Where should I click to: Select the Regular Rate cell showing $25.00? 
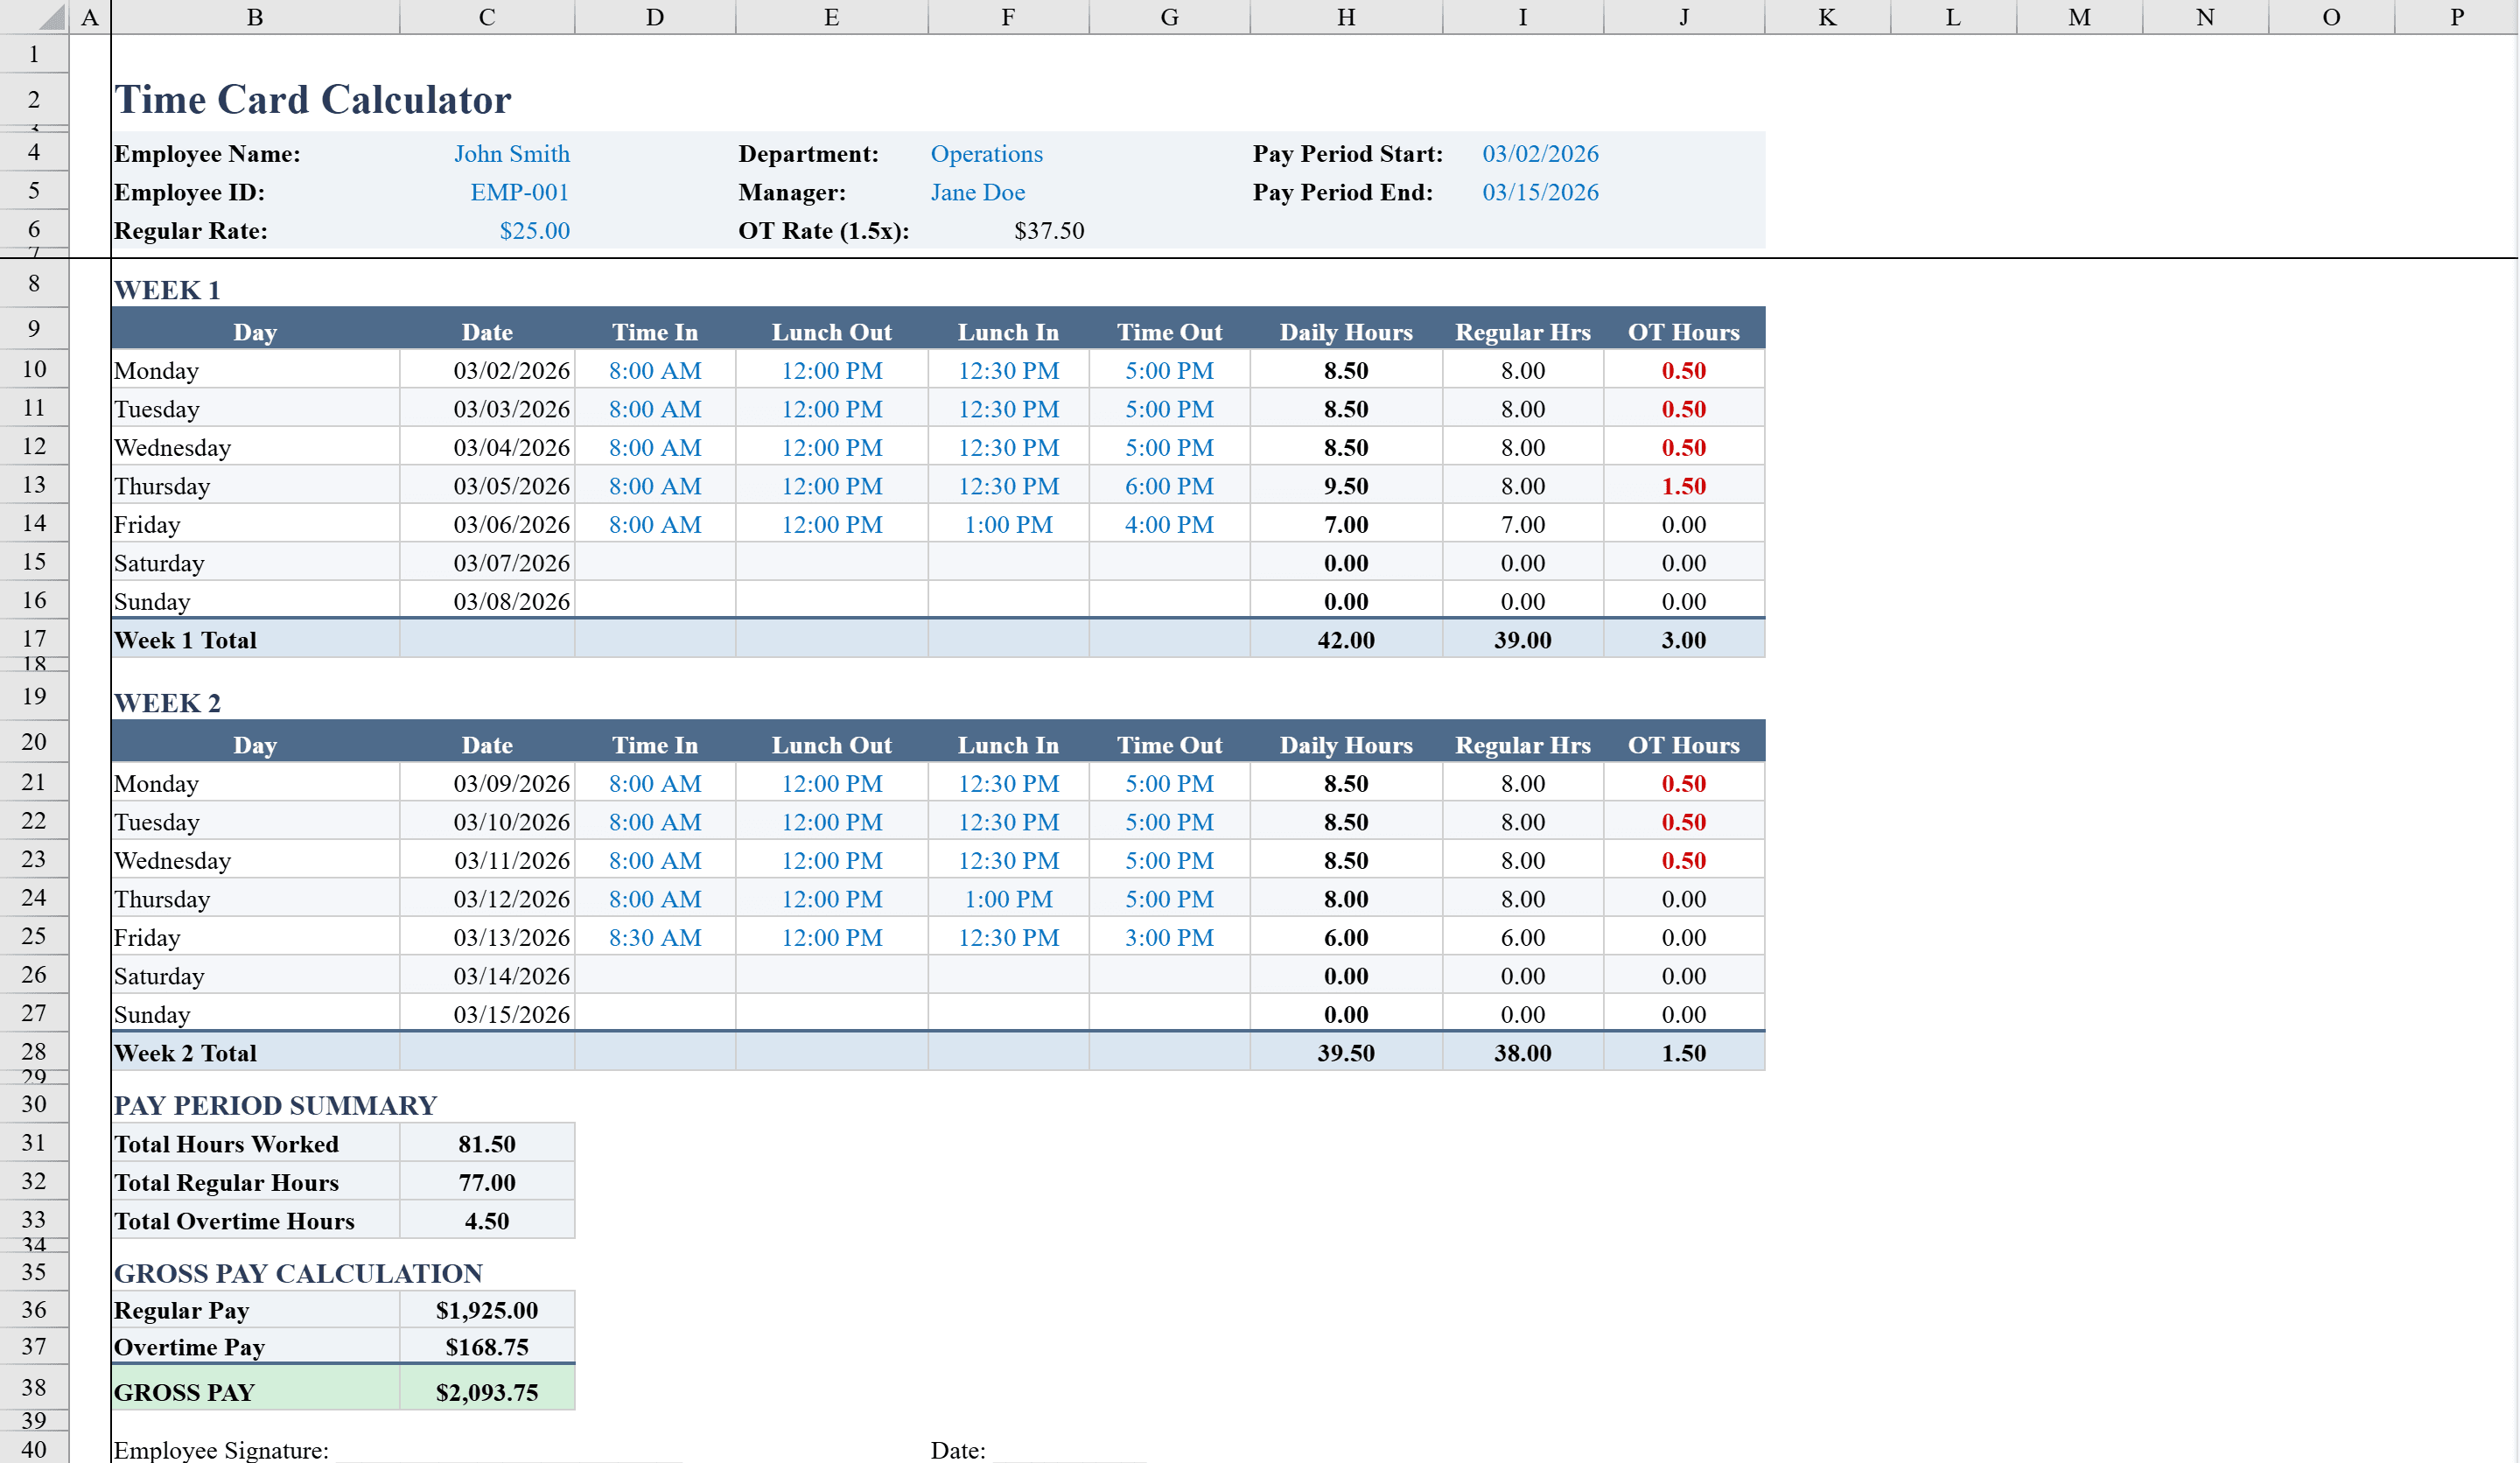pyautogui.click(x=534, y=231)
